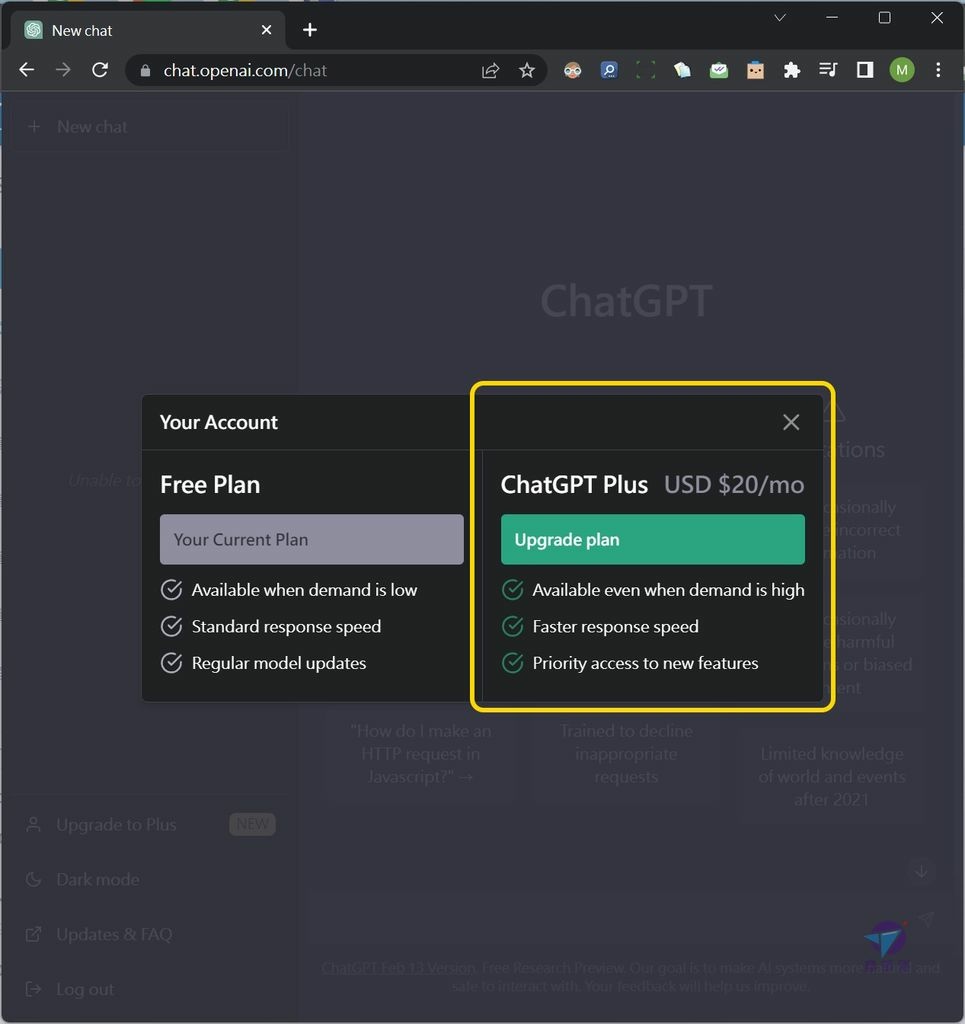The height and width of the screenshot is (1024, 965).
Task: Click the text Standard response speed
Action: pyautogui.click(x=286, y=626)
